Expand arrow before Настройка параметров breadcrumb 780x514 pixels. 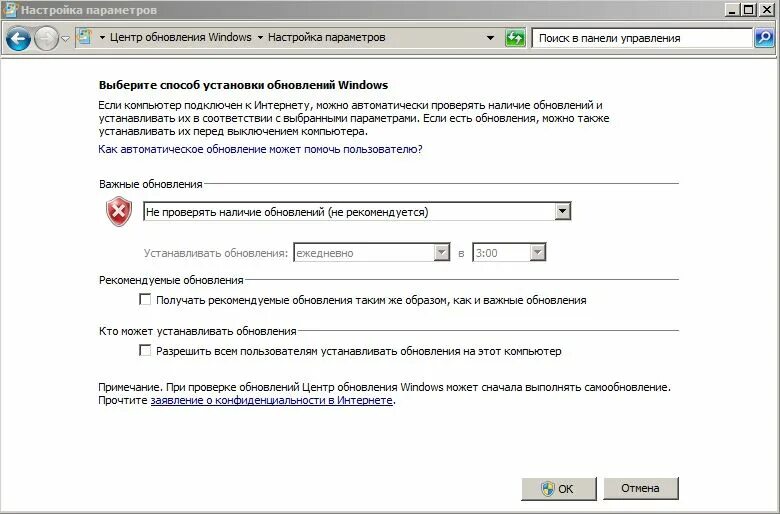point(260,38)
